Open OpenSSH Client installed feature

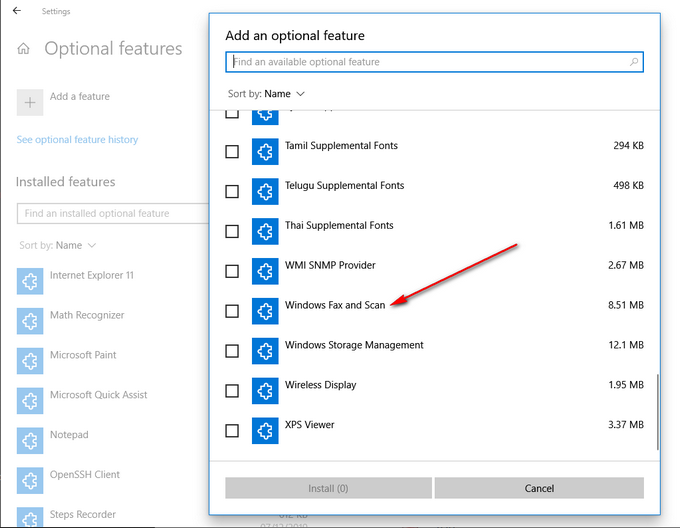tap(85, 475)
